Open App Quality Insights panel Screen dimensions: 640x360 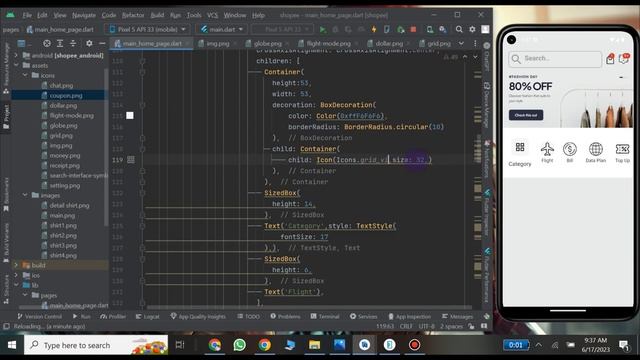click(x=198, y=316)
